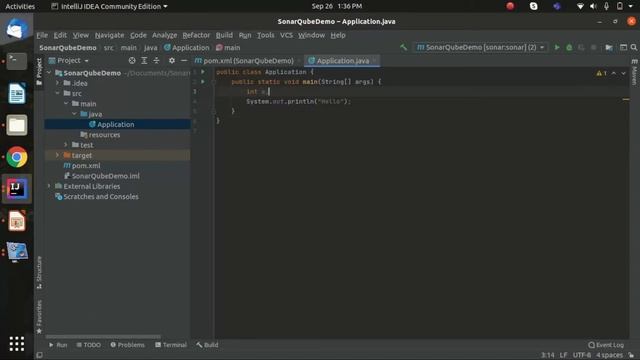This screenshot has height=360, width=640.
Task: Collapse the src folder
Action: click(x=58, y=93)
